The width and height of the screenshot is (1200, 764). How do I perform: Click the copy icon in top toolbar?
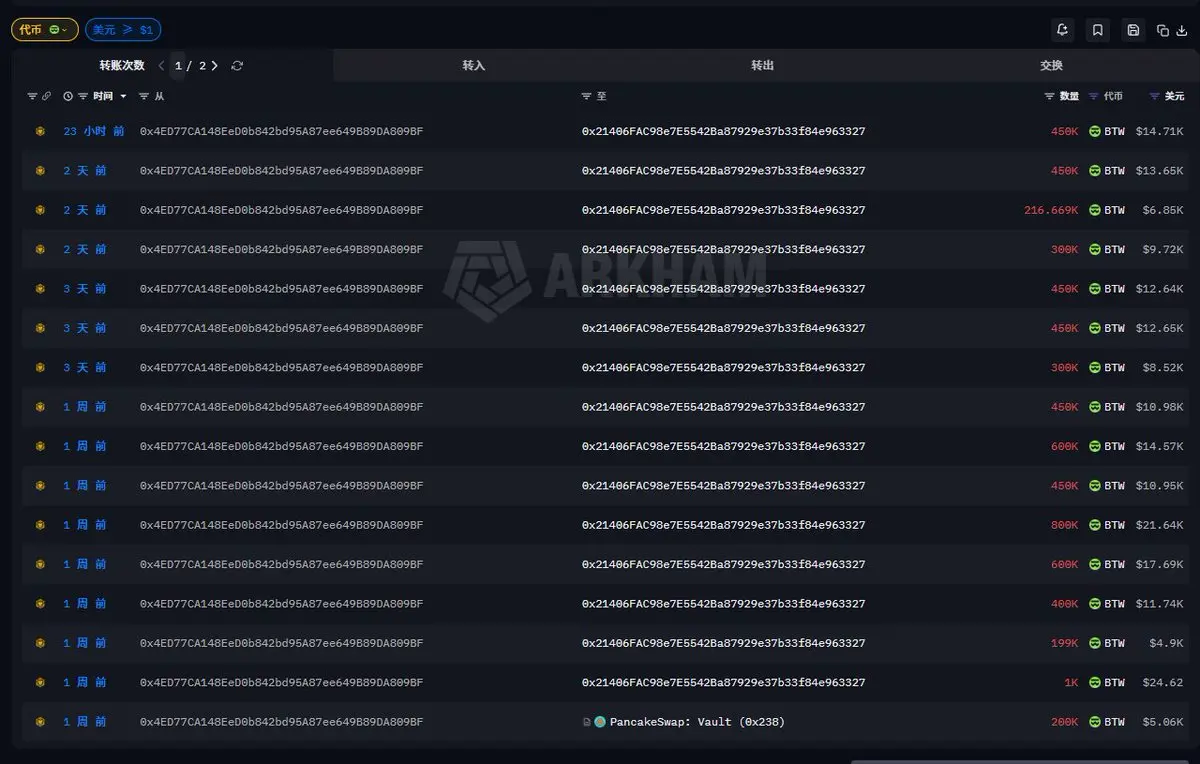(1163, 31)
